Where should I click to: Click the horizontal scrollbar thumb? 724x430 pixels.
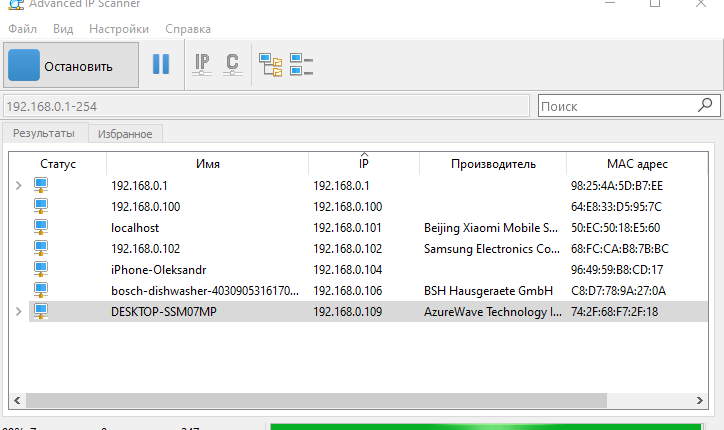[316, 400]
